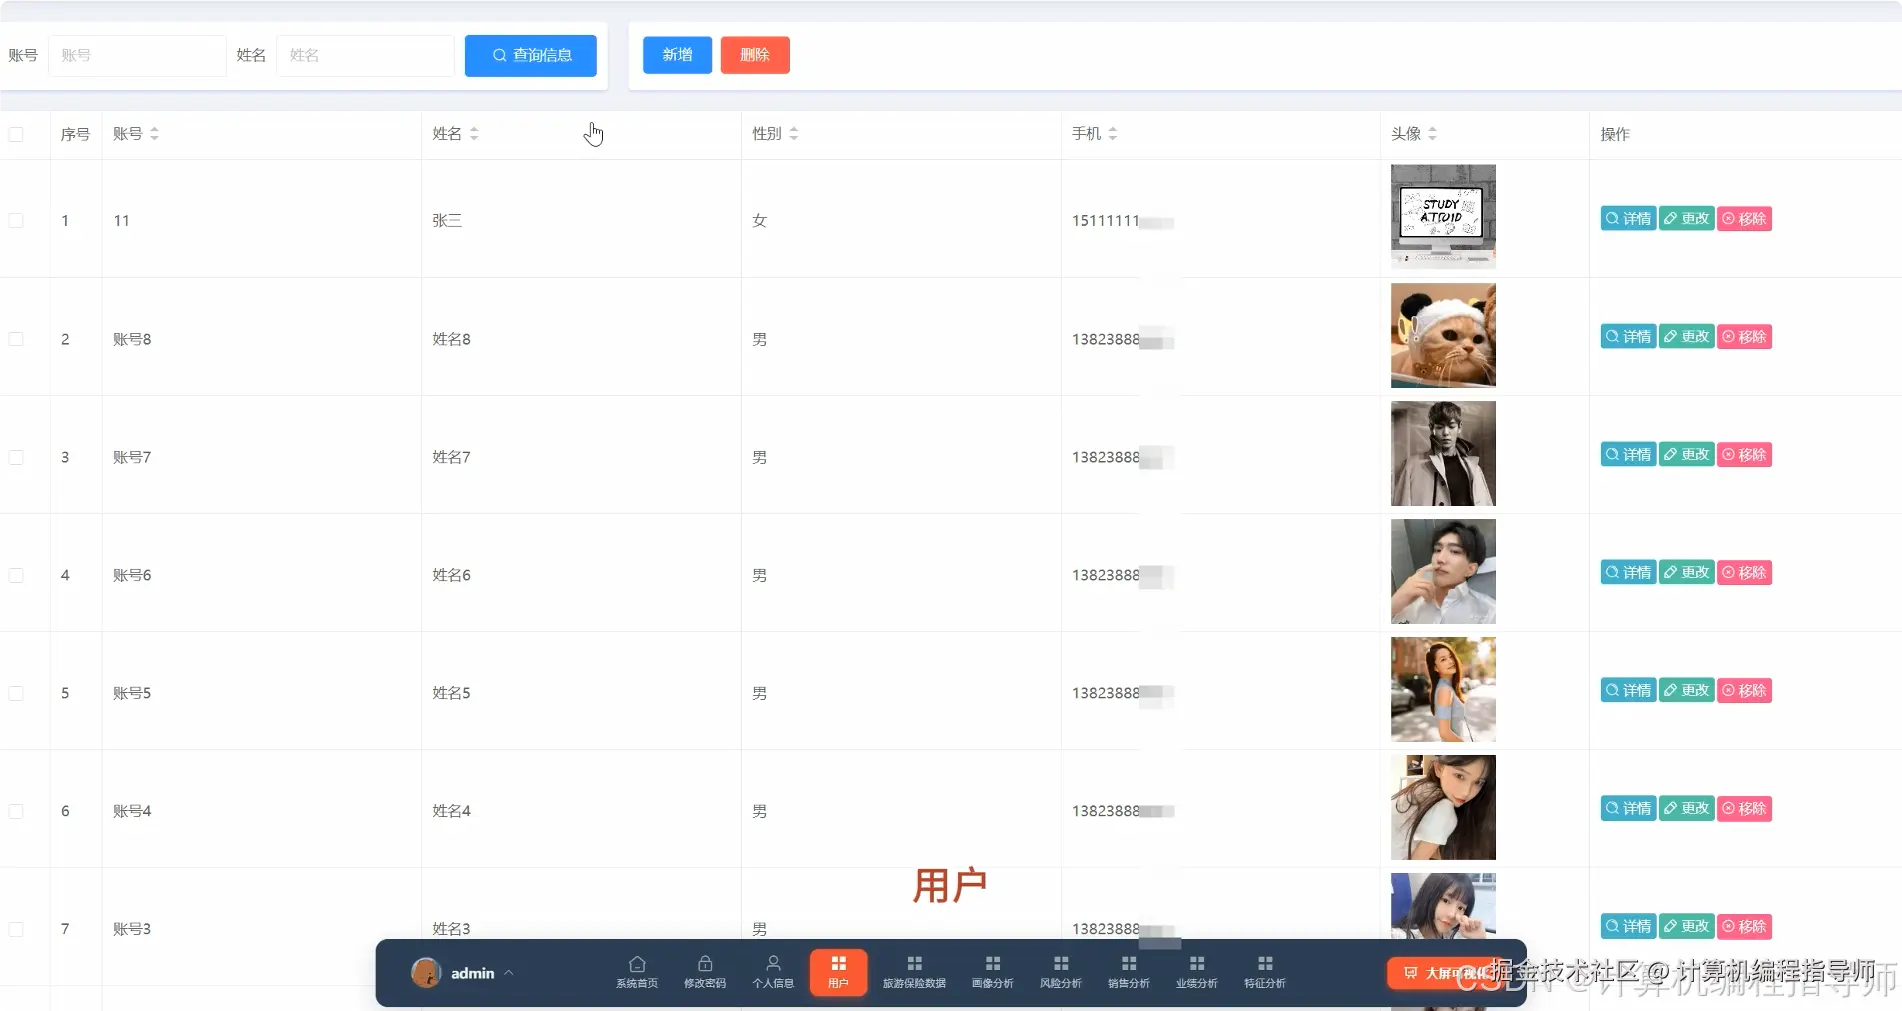The width and height of the screenshot is (1902, 1011).
Task: Open the cat avatar thumbnail of 账号8
Action: click(x=1443, y=335)
